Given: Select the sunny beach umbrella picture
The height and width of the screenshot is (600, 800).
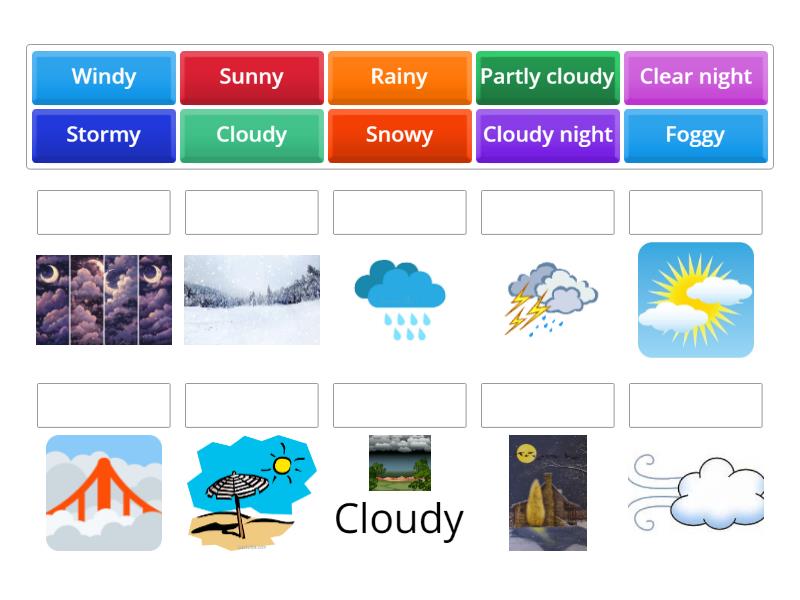Looking at the screenshot, I should 249,493.
